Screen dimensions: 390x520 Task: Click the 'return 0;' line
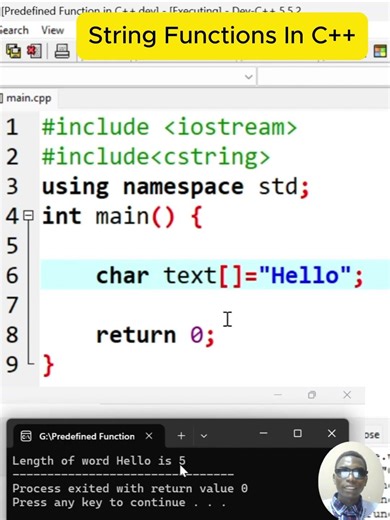(x=156, y=335)
